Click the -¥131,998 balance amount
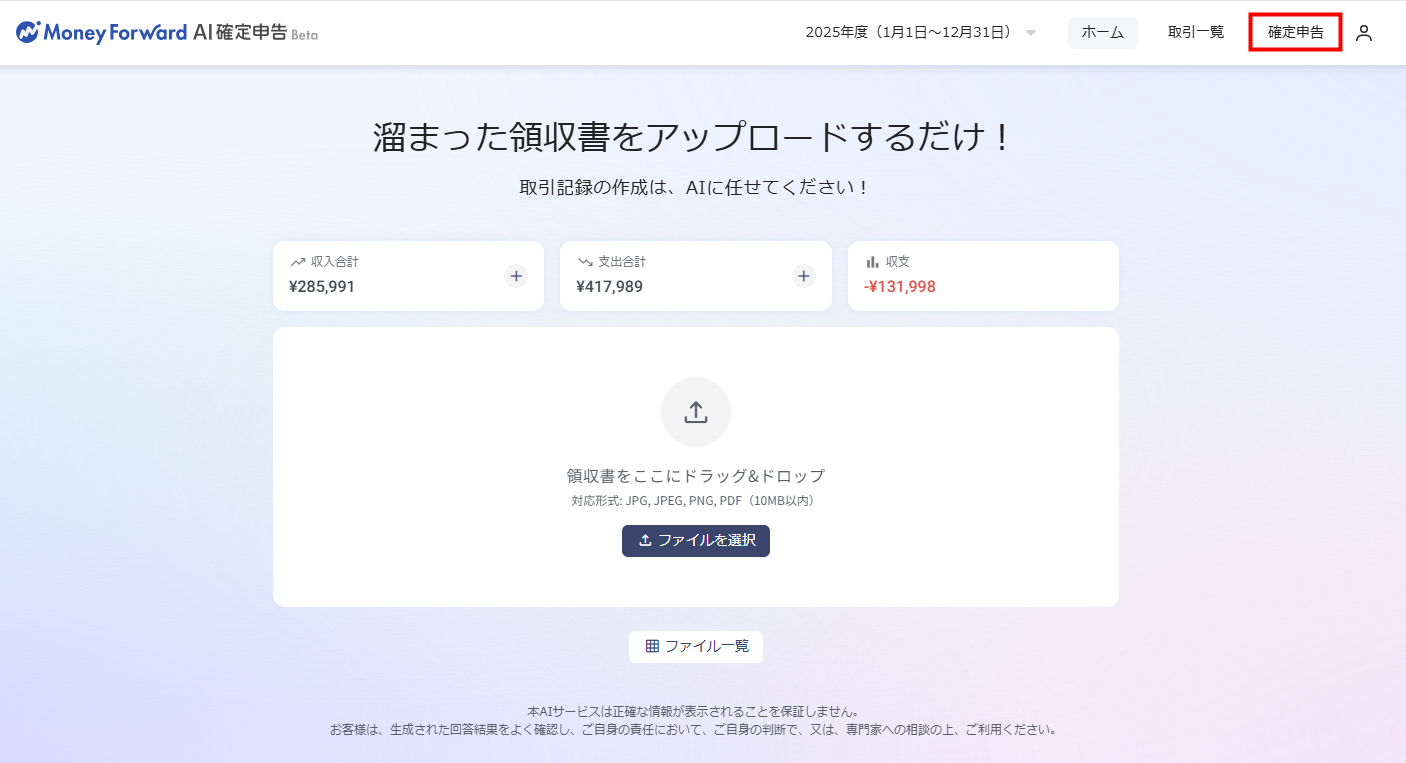 click(900, 287)
